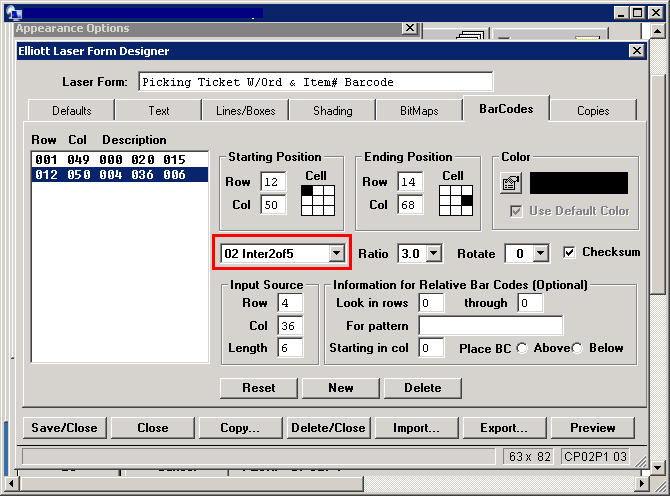Toggle the Use Default Color checkbox
670x496 pixels.
pyautogui.click(x=516, y=211)
